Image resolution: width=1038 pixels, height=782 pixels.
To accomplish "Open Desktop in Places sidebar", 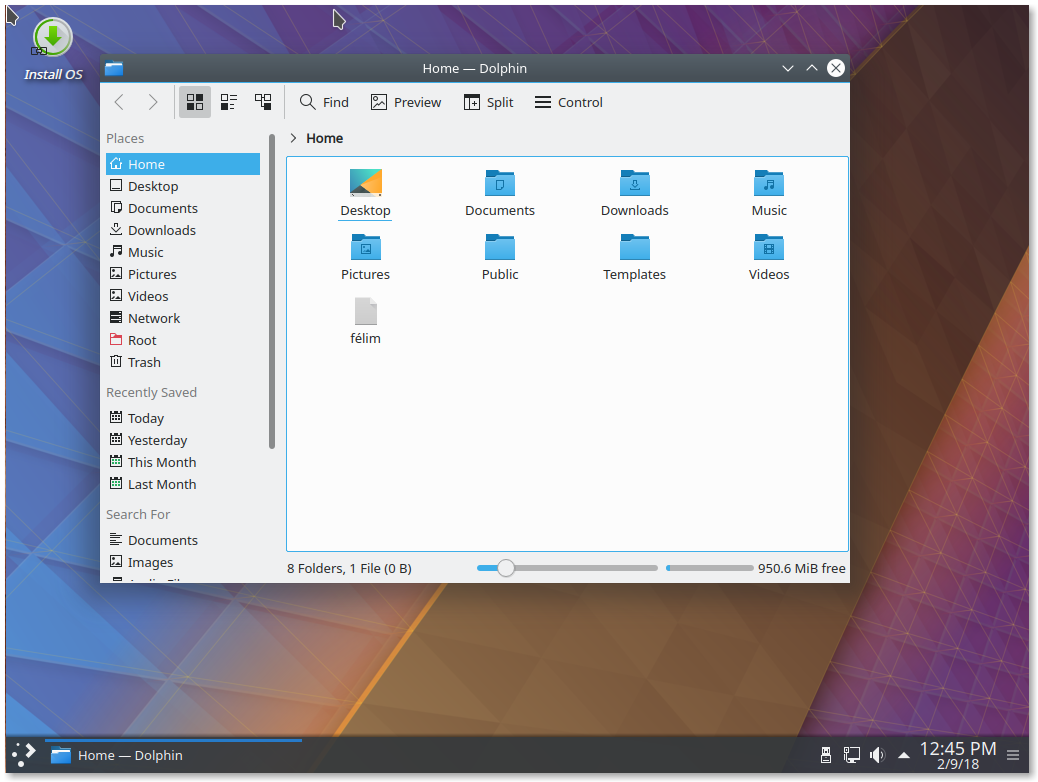I will tap(183, 186).
